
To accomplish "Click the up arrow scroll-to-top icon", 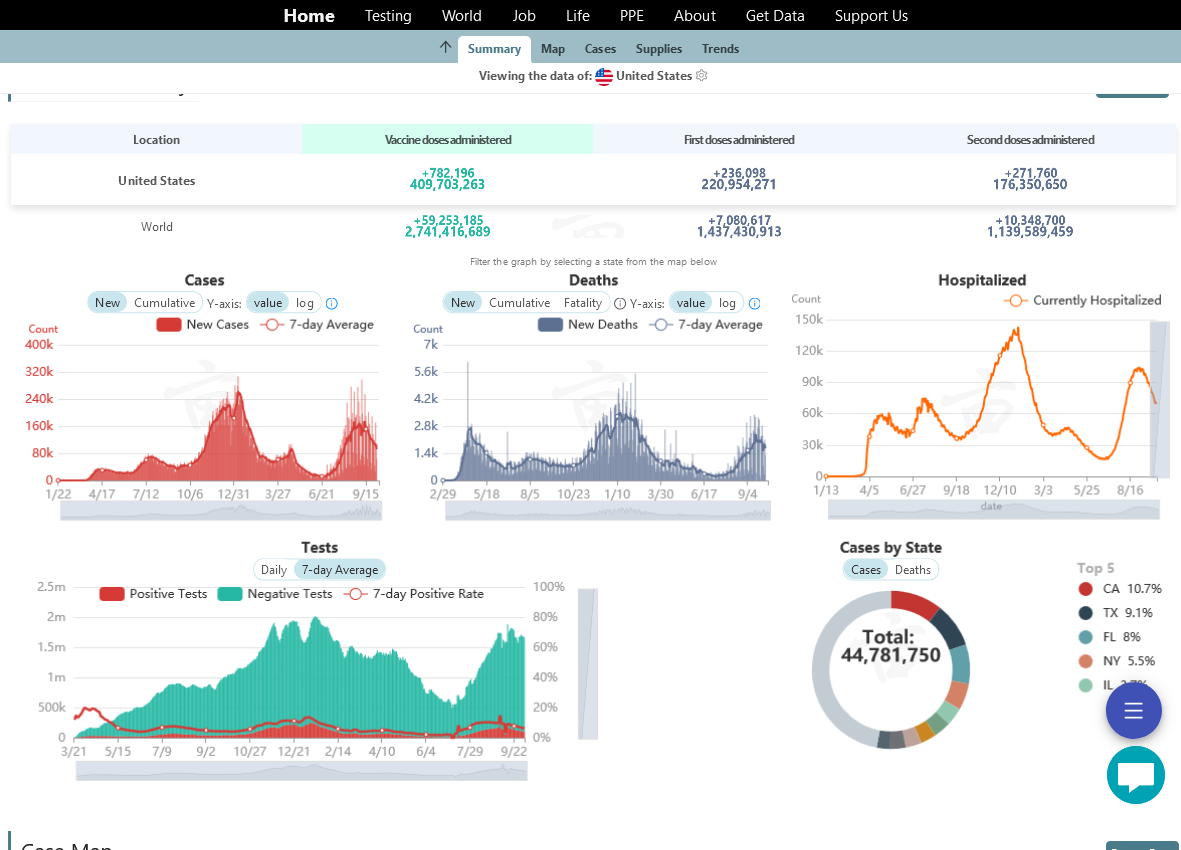I will [445, 47].
